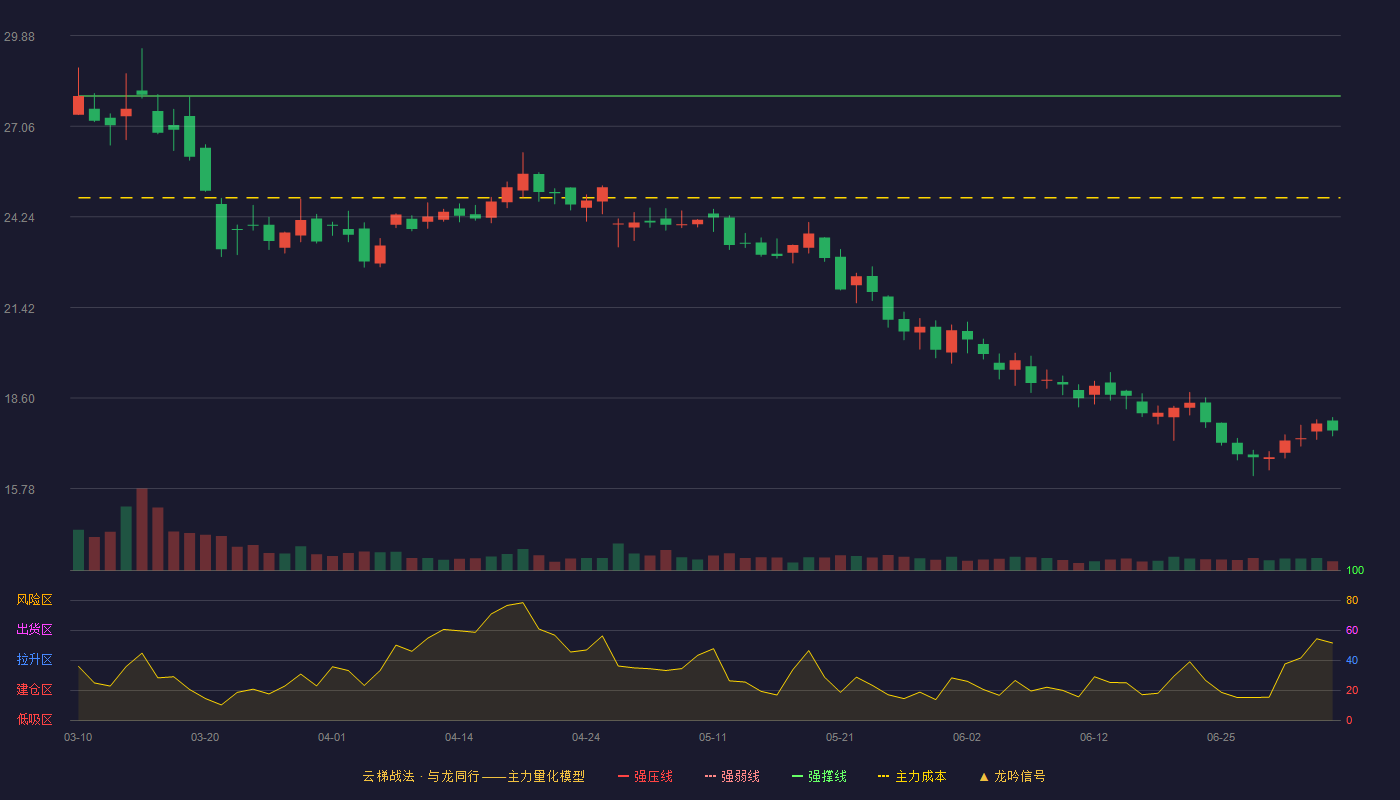Screen dimensions: 1400x800
Task: Select the 低吸区 zone label
Action: tap(34, 719)
